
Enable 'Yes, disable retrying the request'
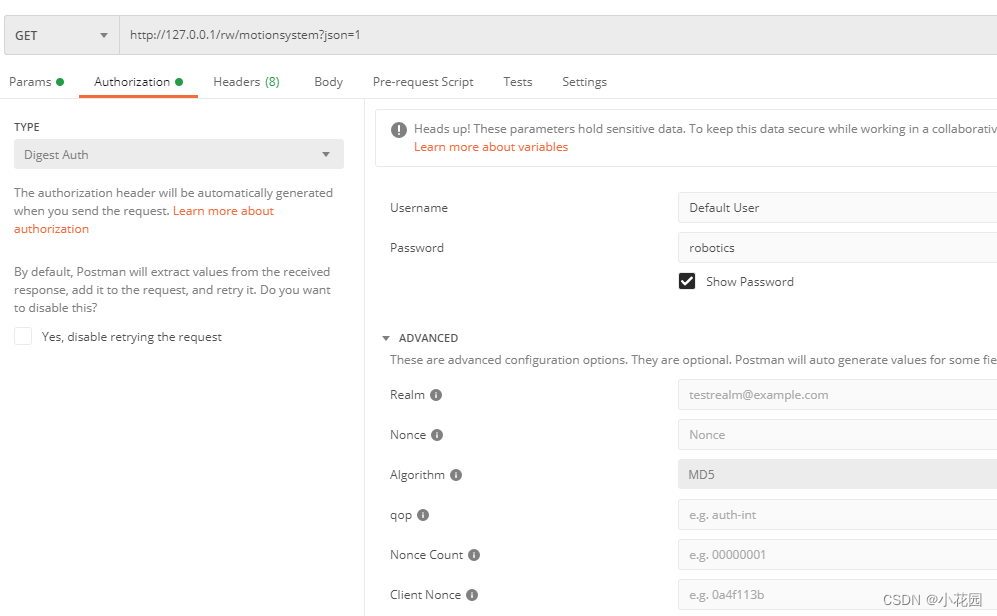tap(23, 337)
